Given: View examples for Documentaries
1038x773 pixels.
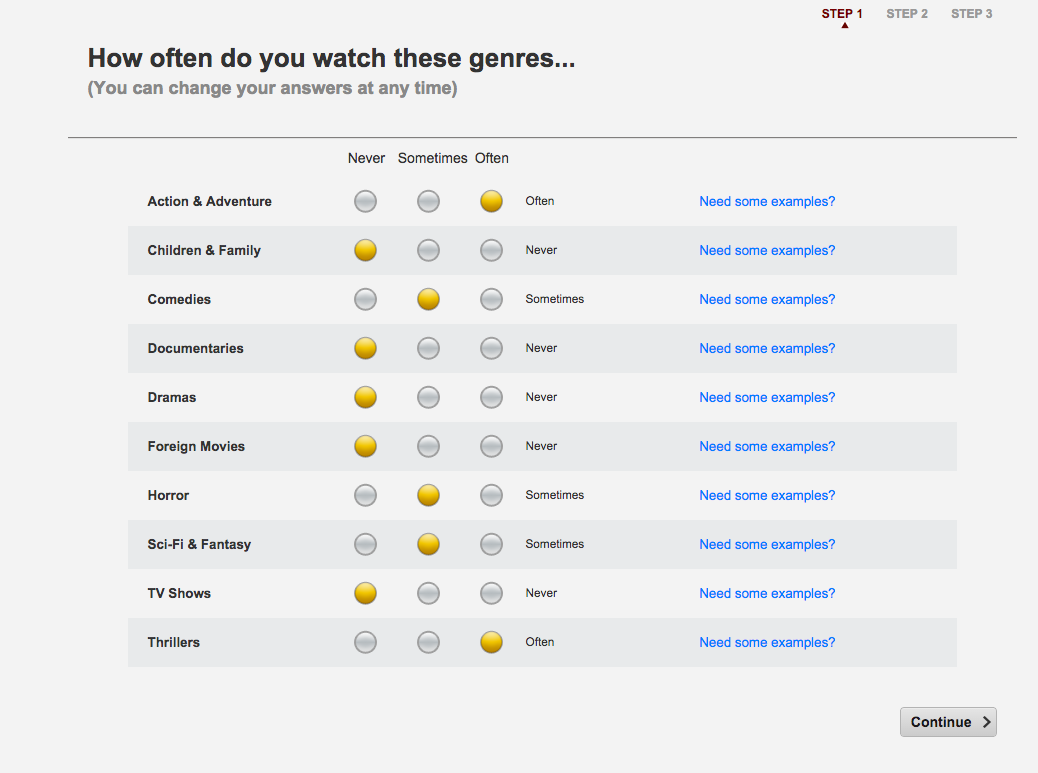Looking at the screenshot, I should tap(767, 348).
